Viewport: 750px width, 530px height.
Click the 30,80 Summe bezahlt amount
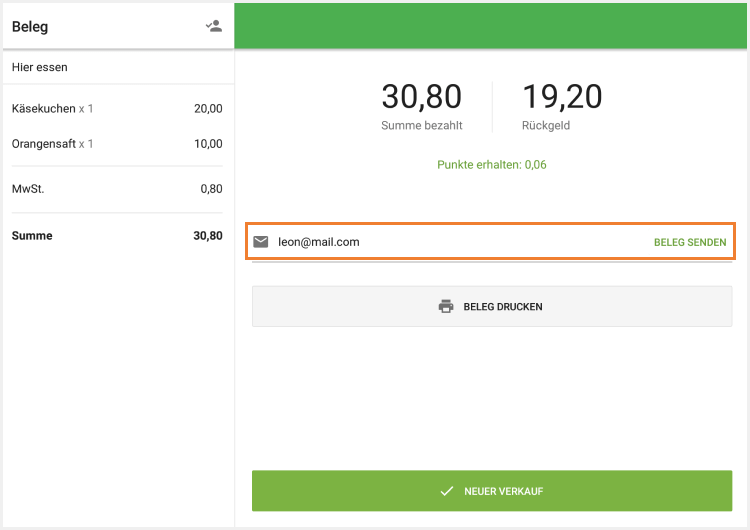pos(421,97)
